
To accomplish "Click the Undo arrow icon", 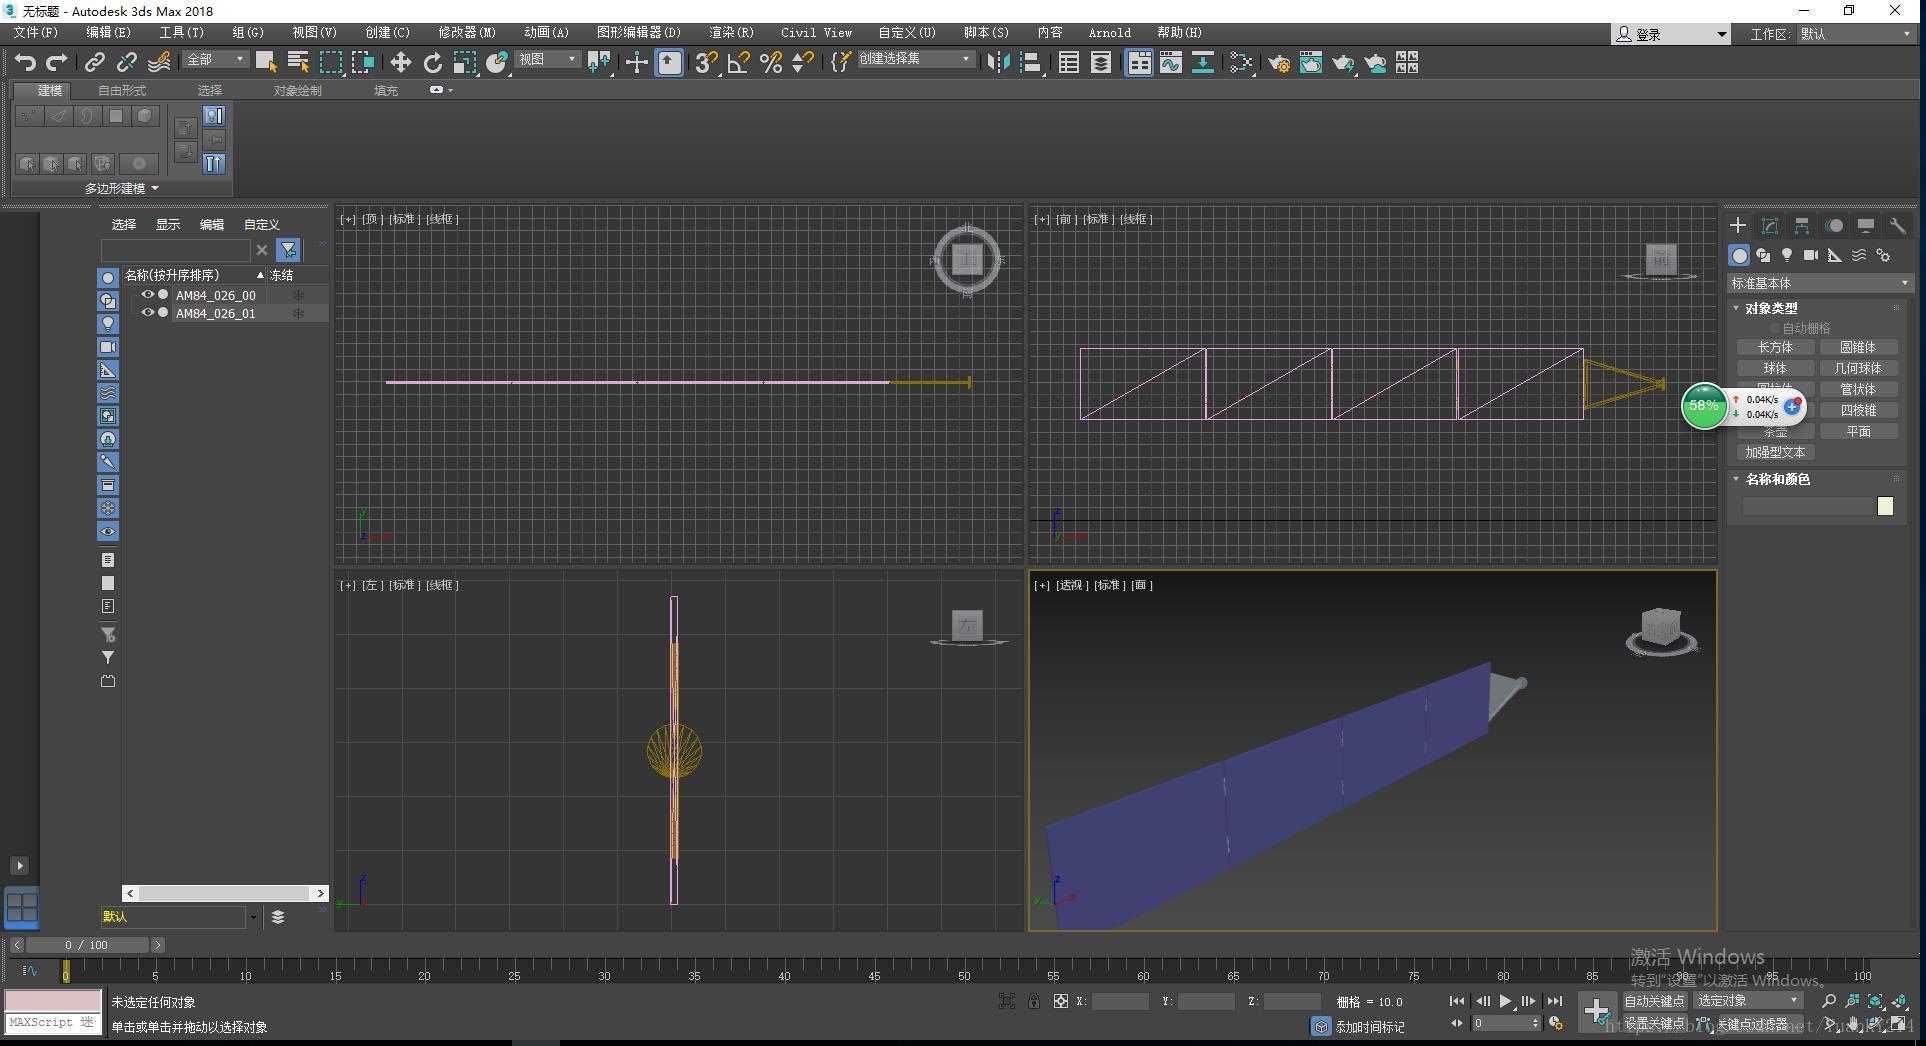I will [x=25, y=62].
